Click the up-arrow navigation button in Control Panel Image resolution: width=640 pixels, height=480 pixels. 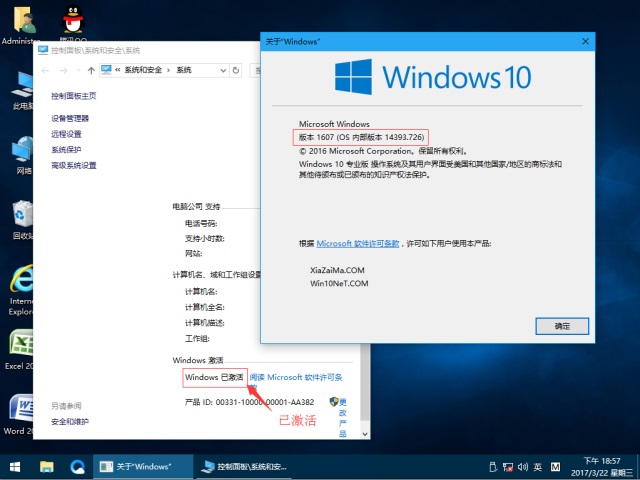[91, 70]
